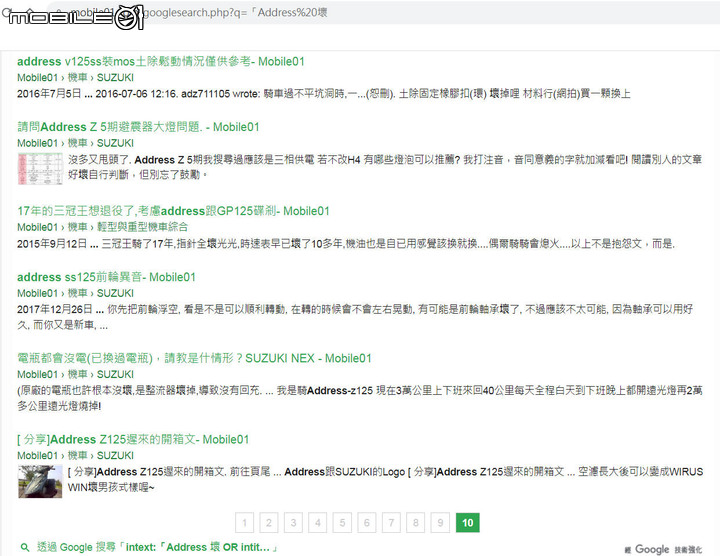Image resolution: width=720 pixels, height=556 pixels.
Task: Go to results page 9
Action: pyautogui.click(x=440, y=522)
